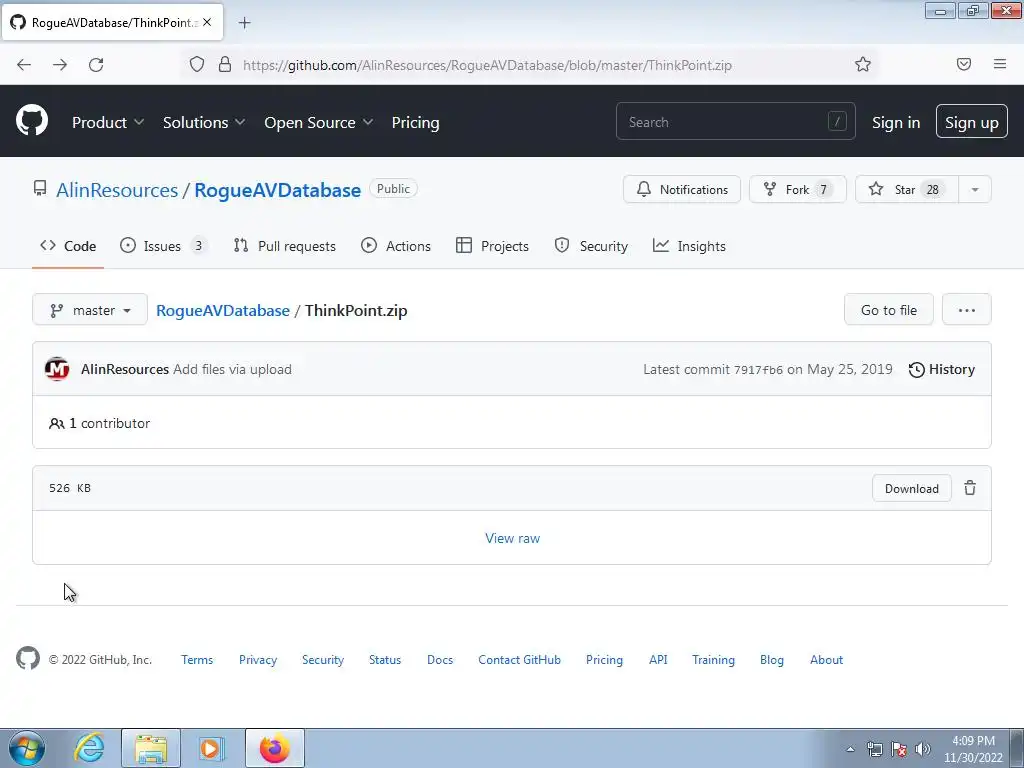Open the footer Blog link
1024x768 pixels.
pyautogui.click(x=772, y=660)
